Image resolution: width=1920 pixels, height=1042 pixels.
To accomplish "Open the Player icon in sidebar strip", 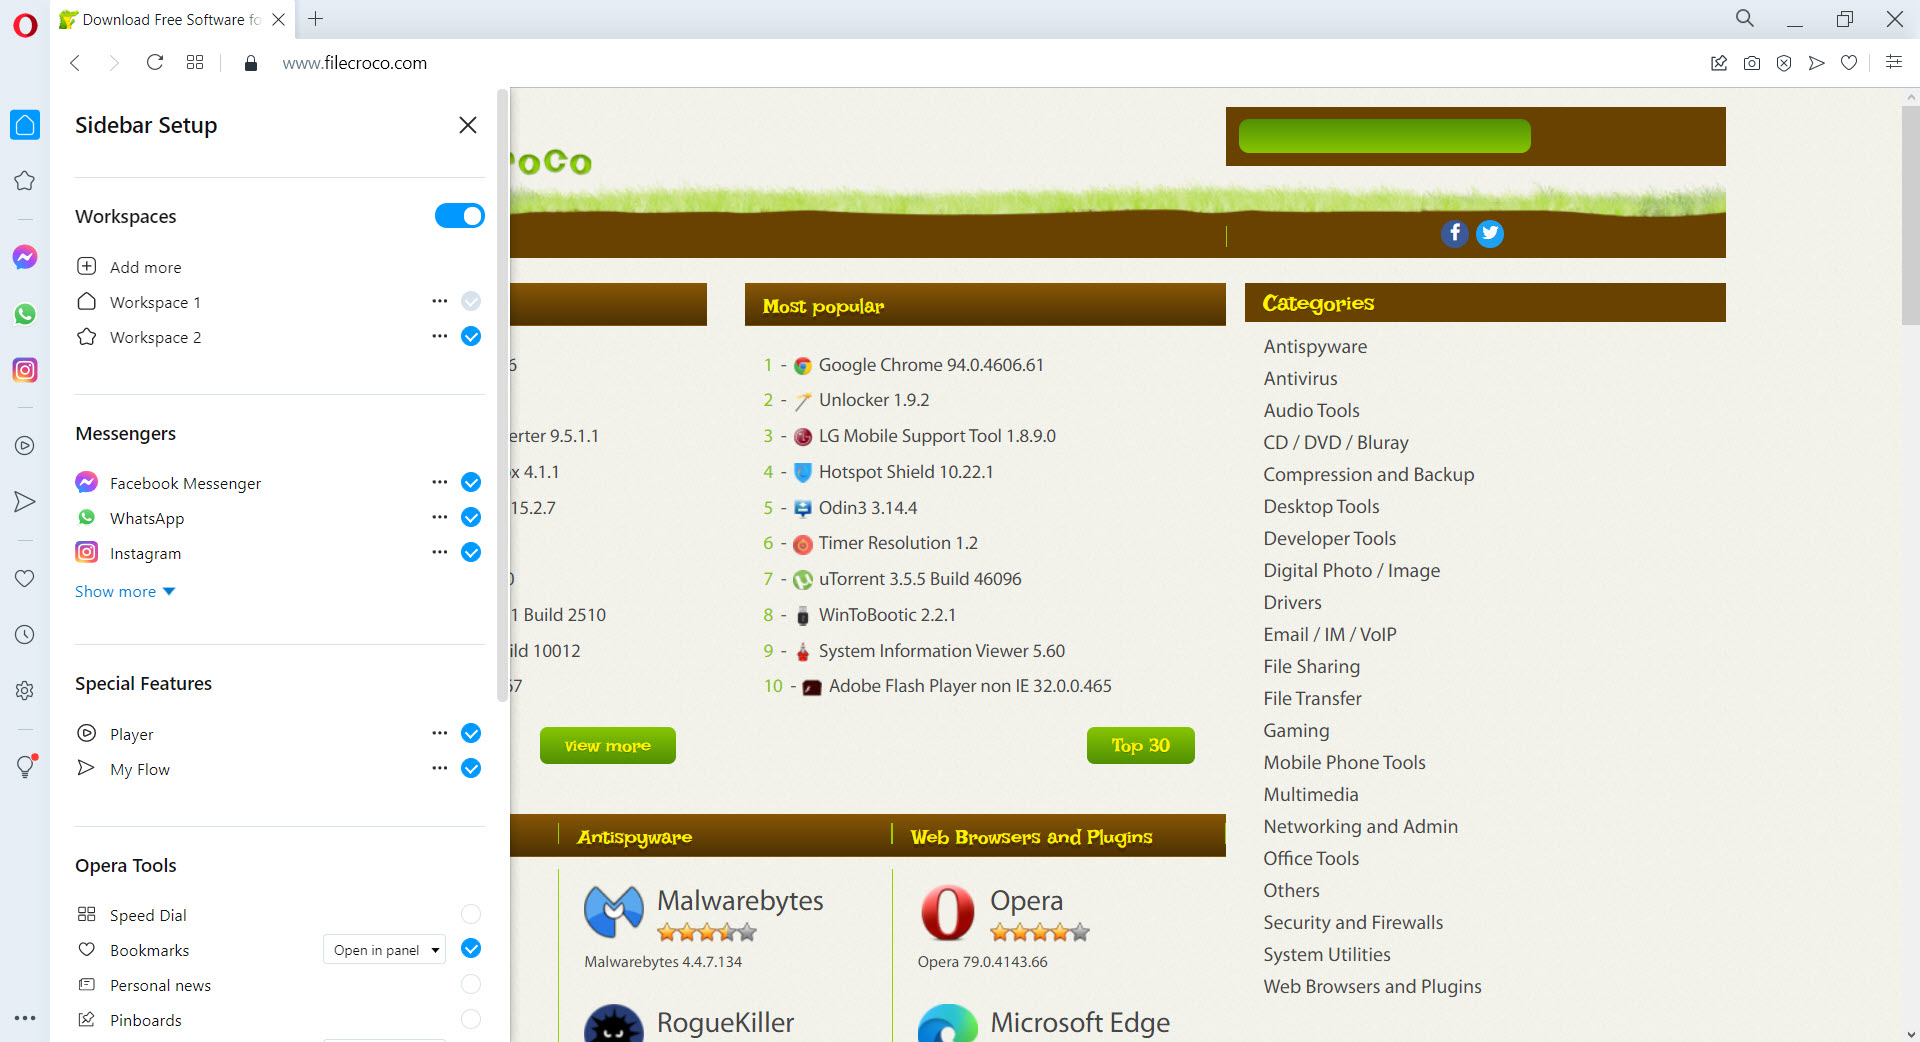I will pyautogui.click(x=25, y=446).
